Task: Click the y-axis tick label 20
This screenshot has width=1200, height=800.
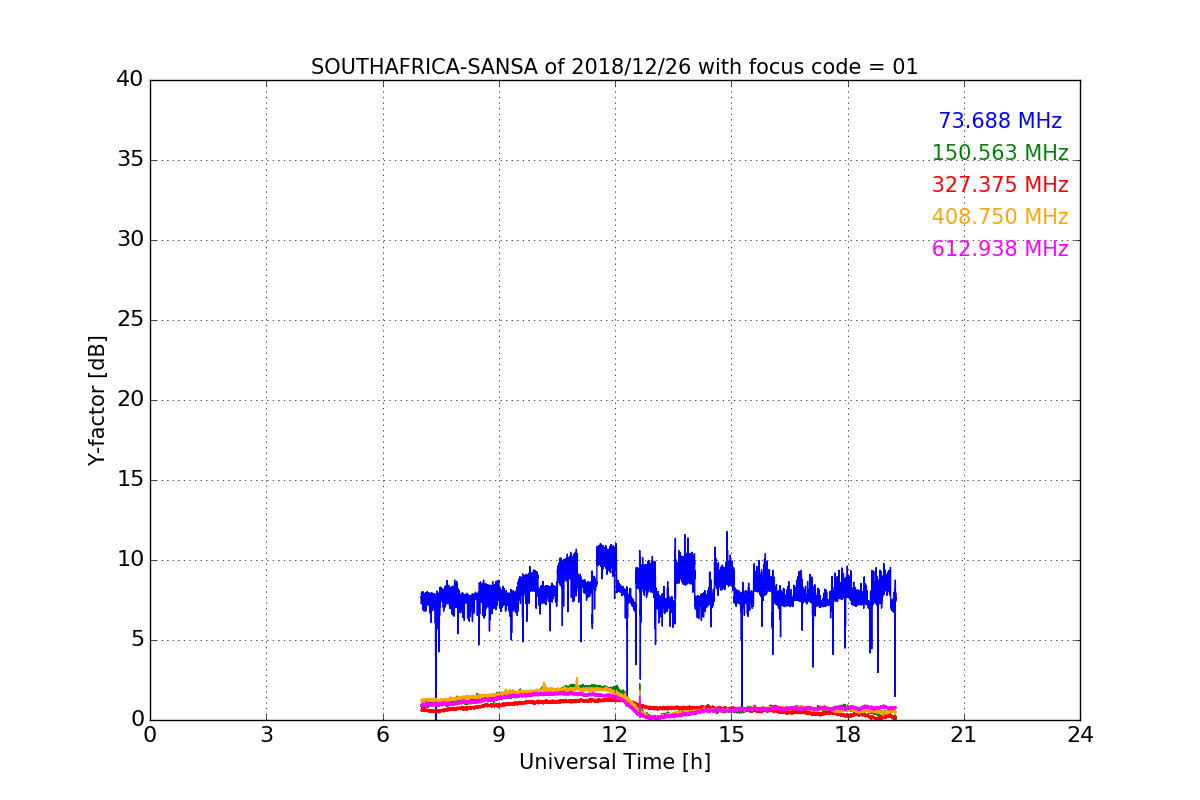Action: 130,400
